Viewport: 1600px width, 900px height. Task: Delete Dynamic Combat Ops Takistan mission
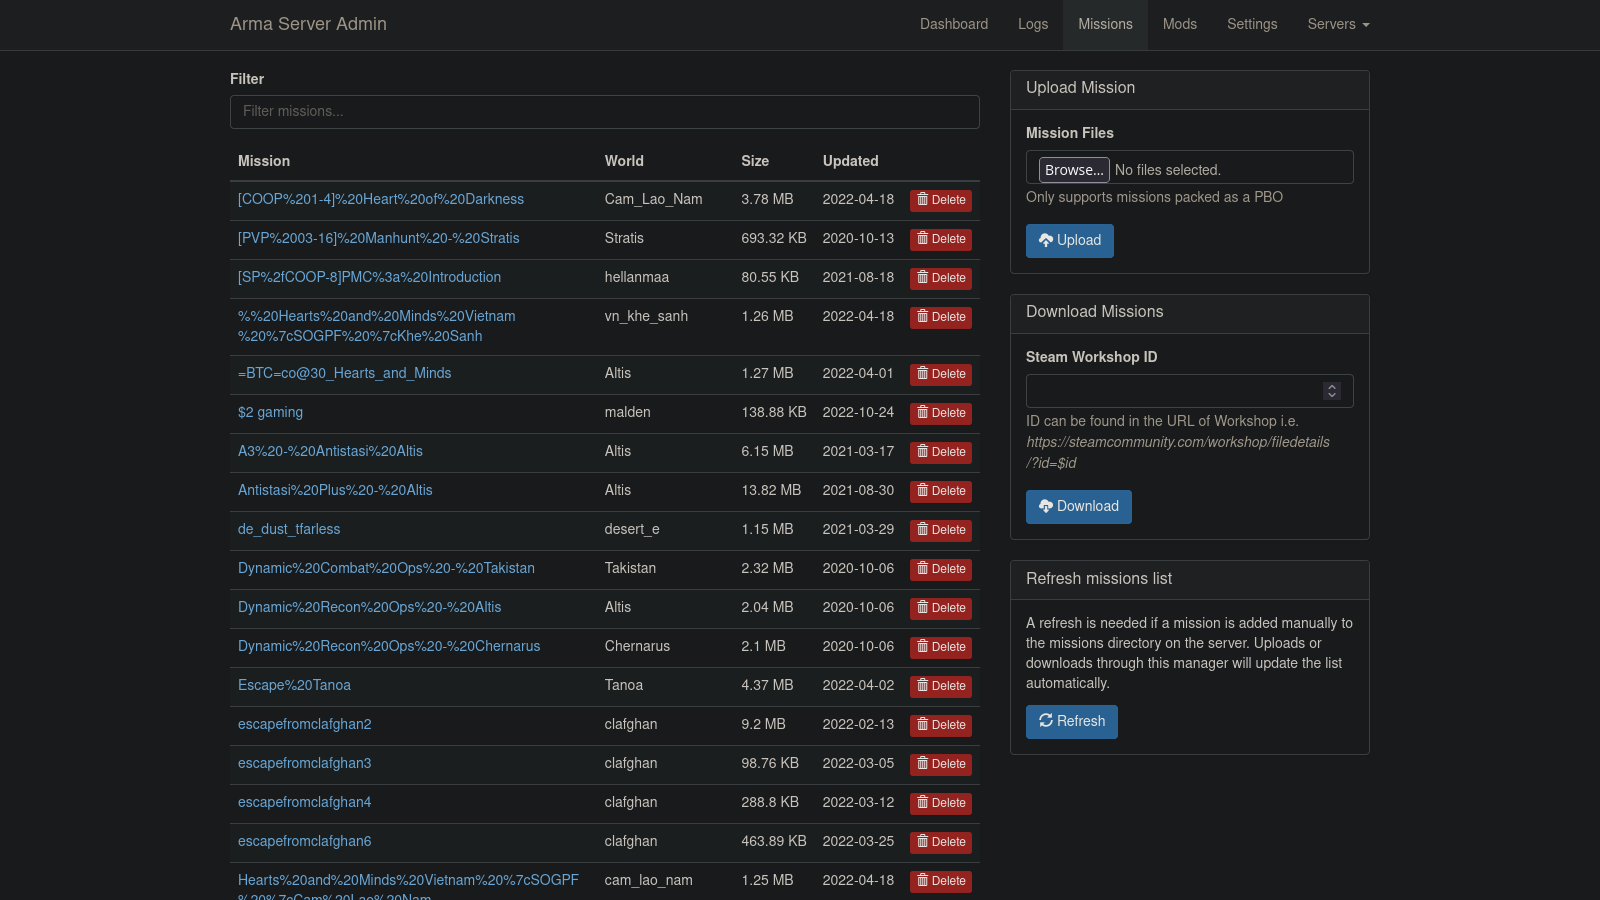pyautogui.click(x=940, y=569)
